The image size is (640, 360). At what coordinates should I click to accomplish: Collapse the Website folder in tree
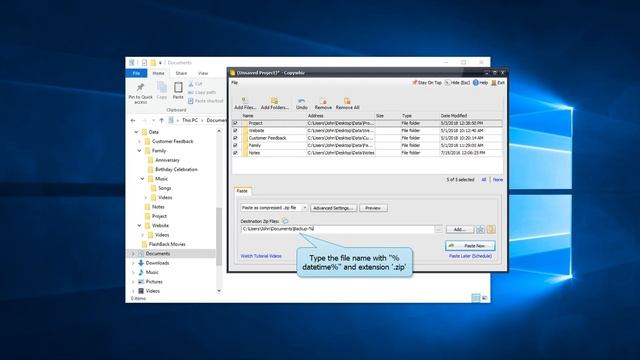pyautogui.click(x=139, y=225)
